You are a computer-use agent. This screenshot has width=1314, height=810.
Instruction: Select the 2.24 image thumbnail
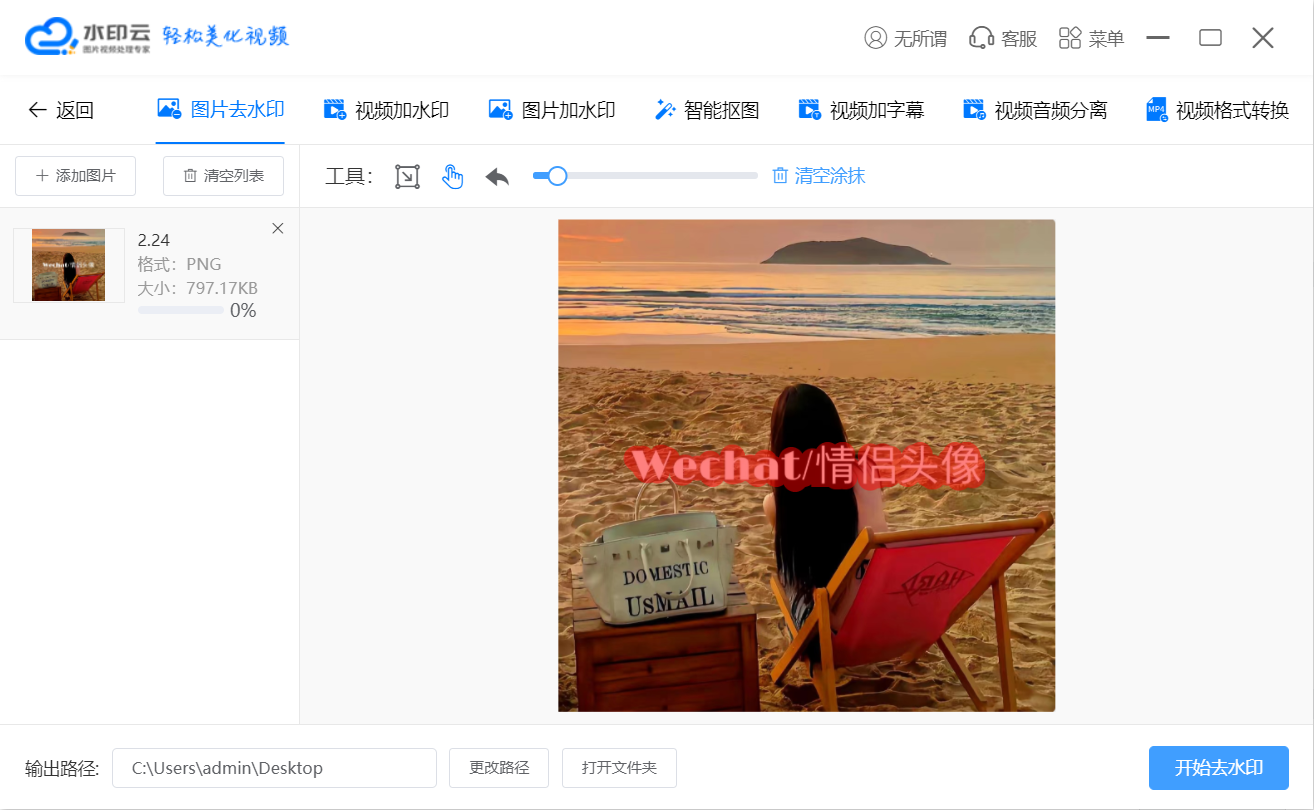[68, 265]
